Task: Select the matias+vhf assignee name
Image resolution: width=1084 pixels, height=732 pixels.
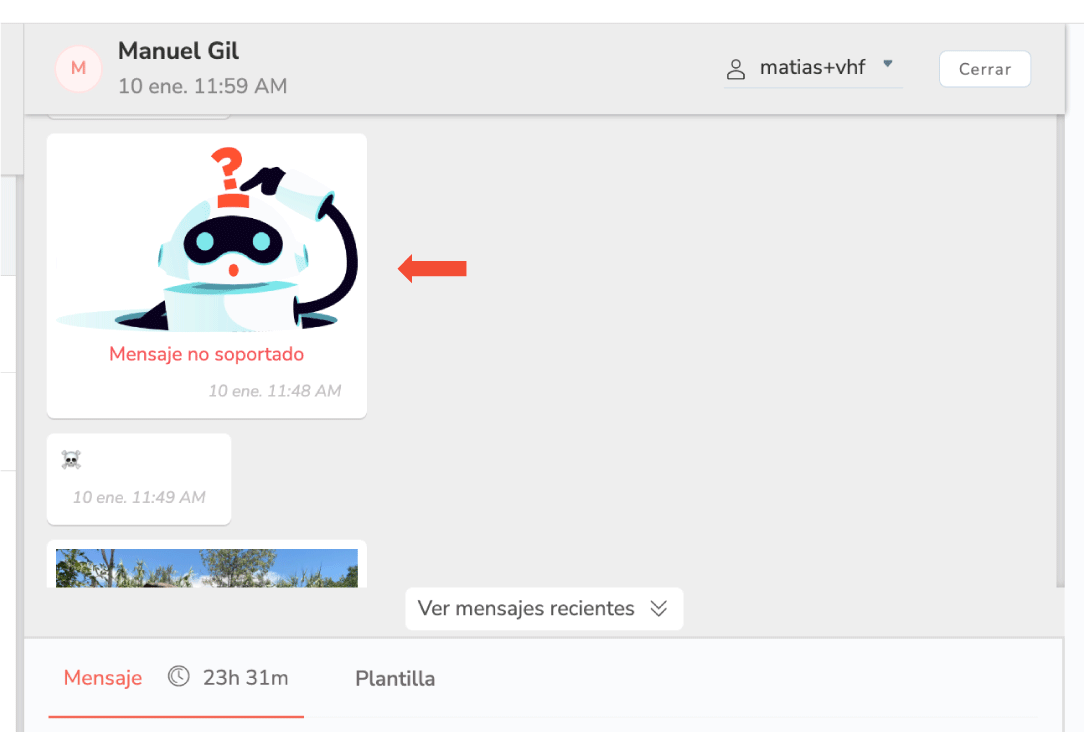Action: point(812,67)
